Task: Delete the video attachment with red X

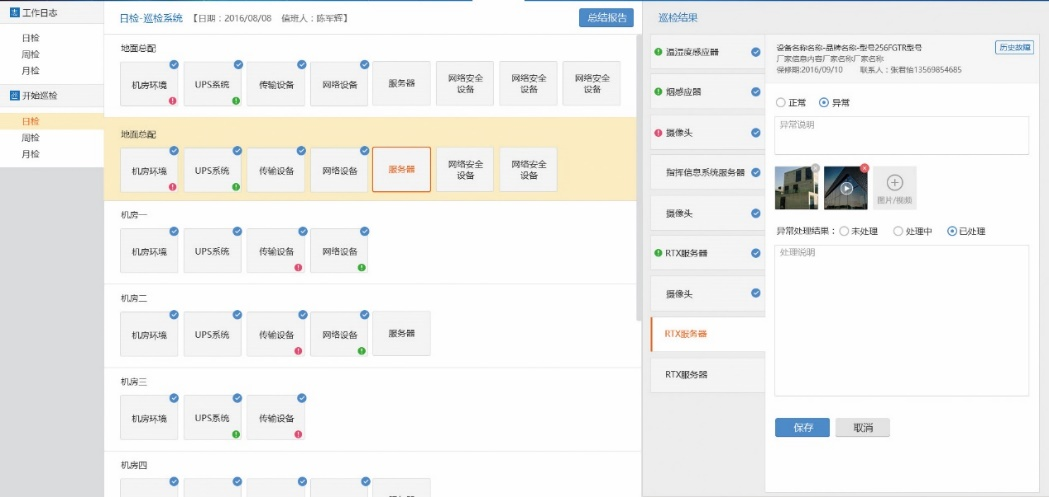Action: tap(864, 167)
